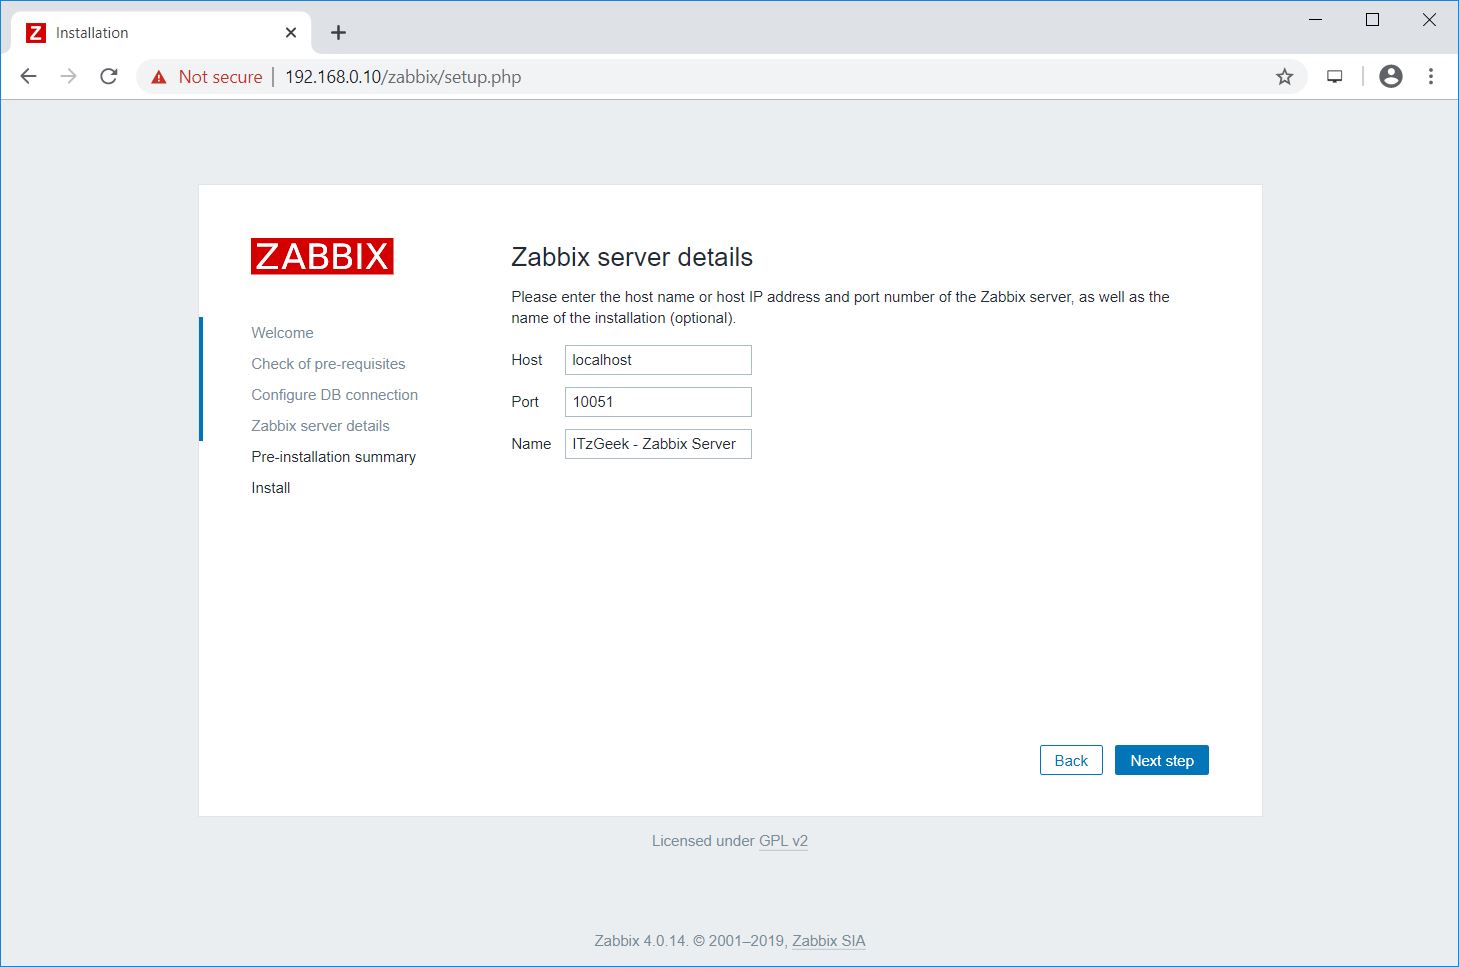Click the Back button
Image resolution: width=1459 pixels, height=967 pixels.
pos(1071,760)
